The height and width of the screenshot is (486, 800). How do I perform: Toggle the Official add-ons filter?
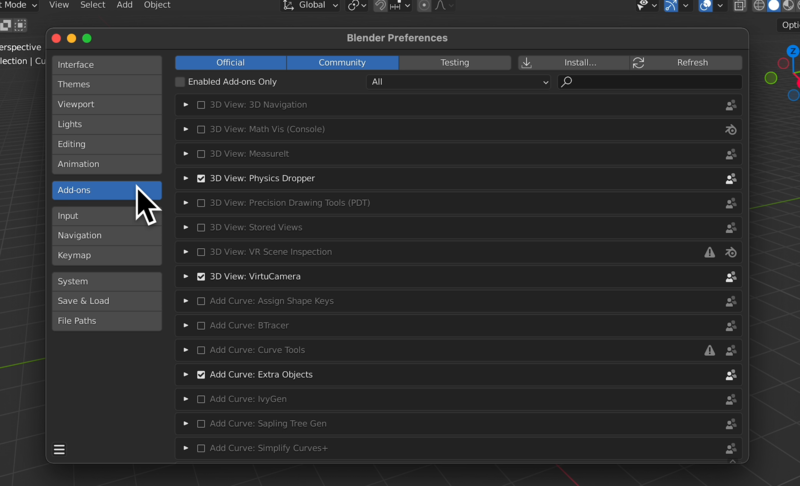pyautogui.click(x=231, y=62)
